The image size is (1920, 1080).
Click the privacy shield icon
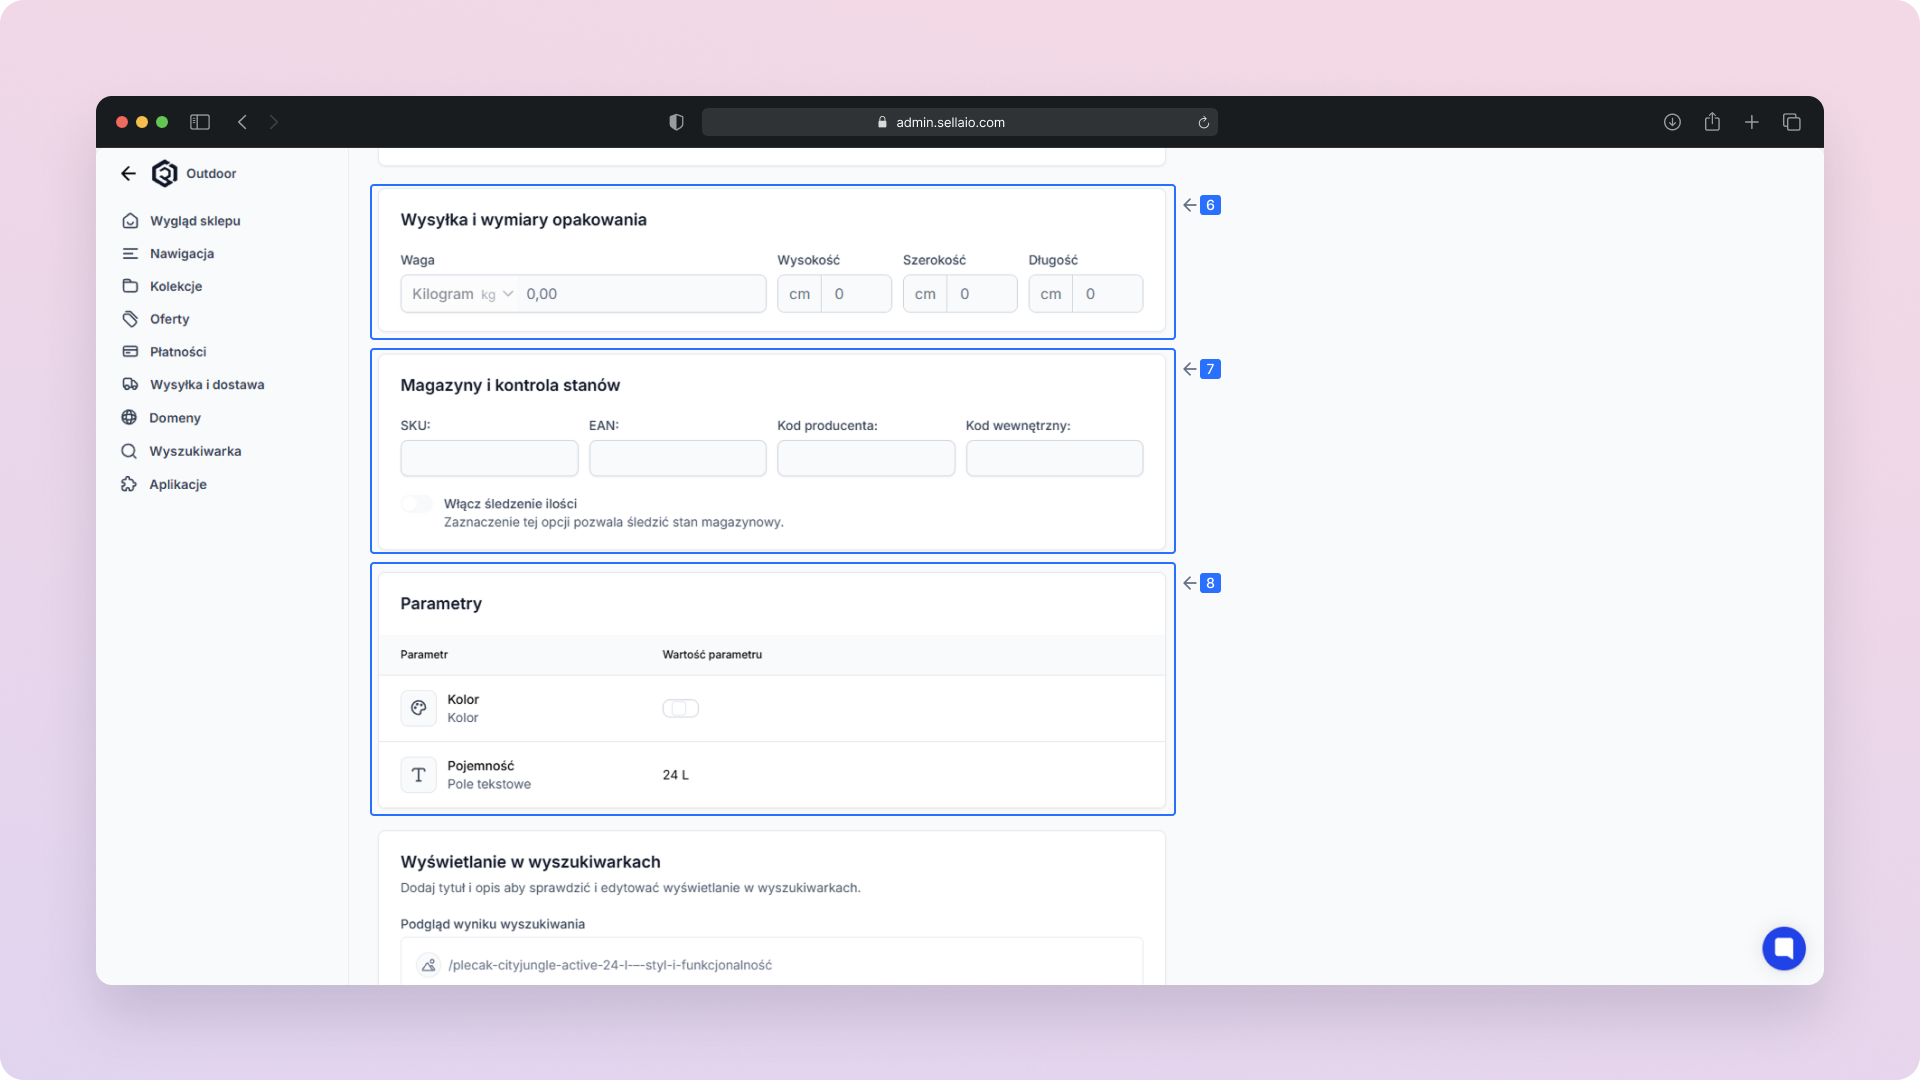[x=677, y=122]
